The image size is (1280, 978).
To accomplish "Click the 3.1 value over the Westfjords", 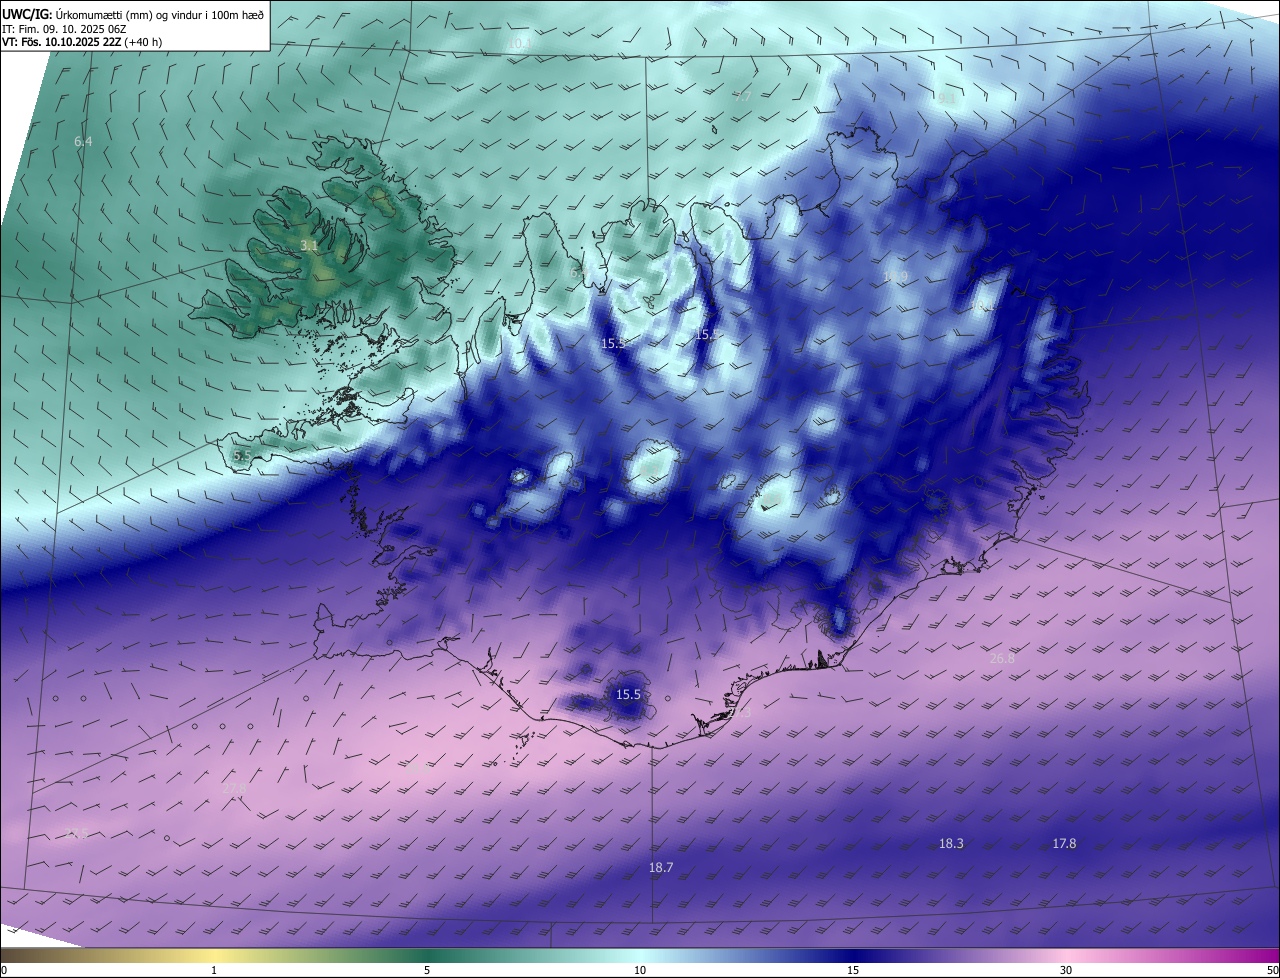I will pyautogui.click(x=309, y=245).
